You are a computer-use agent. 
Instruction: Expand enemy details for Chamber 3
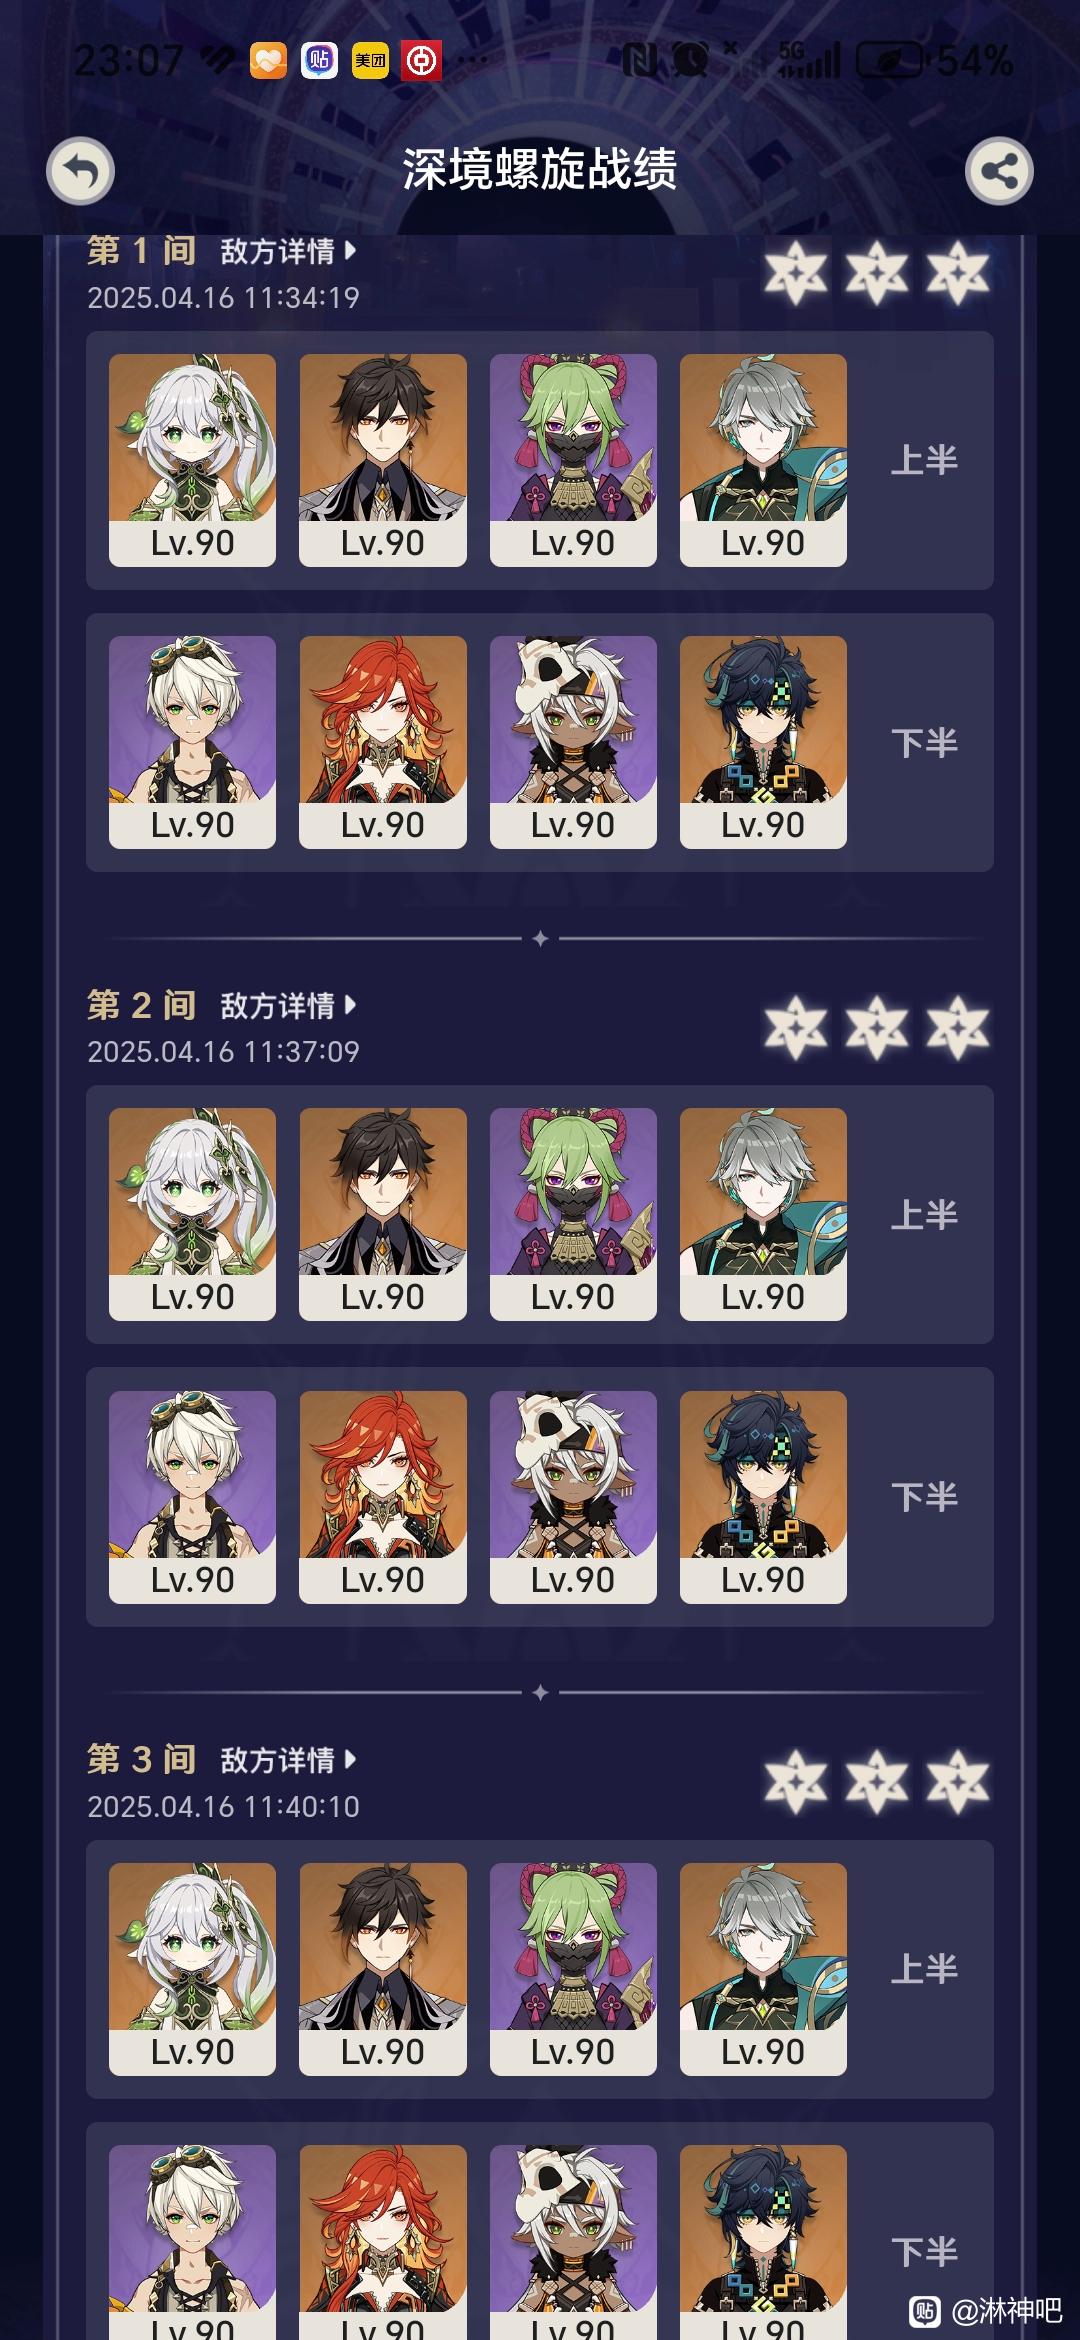click(288, 1759)
